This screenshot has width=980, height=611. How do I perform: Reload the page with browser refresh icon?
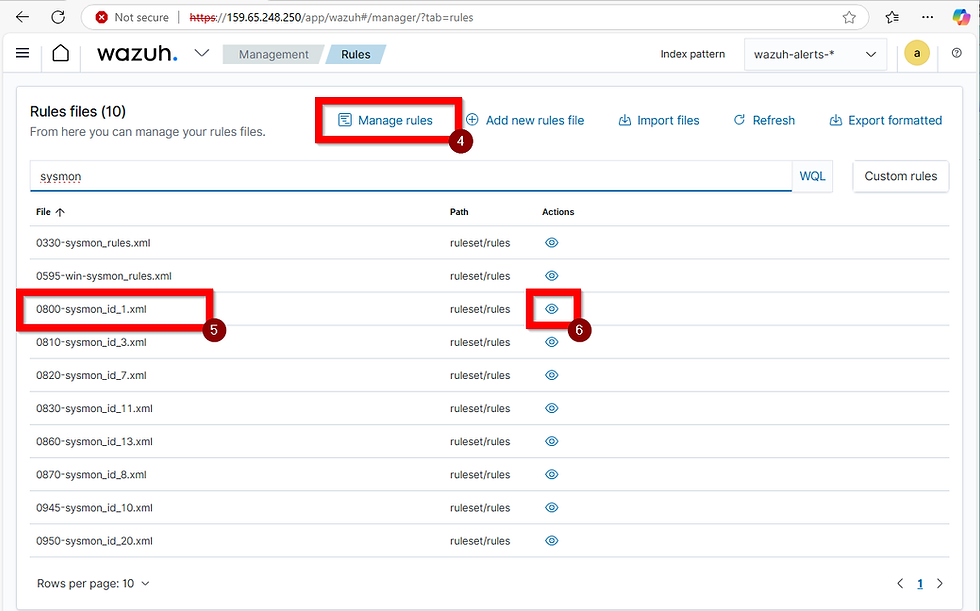pos(58,17)
